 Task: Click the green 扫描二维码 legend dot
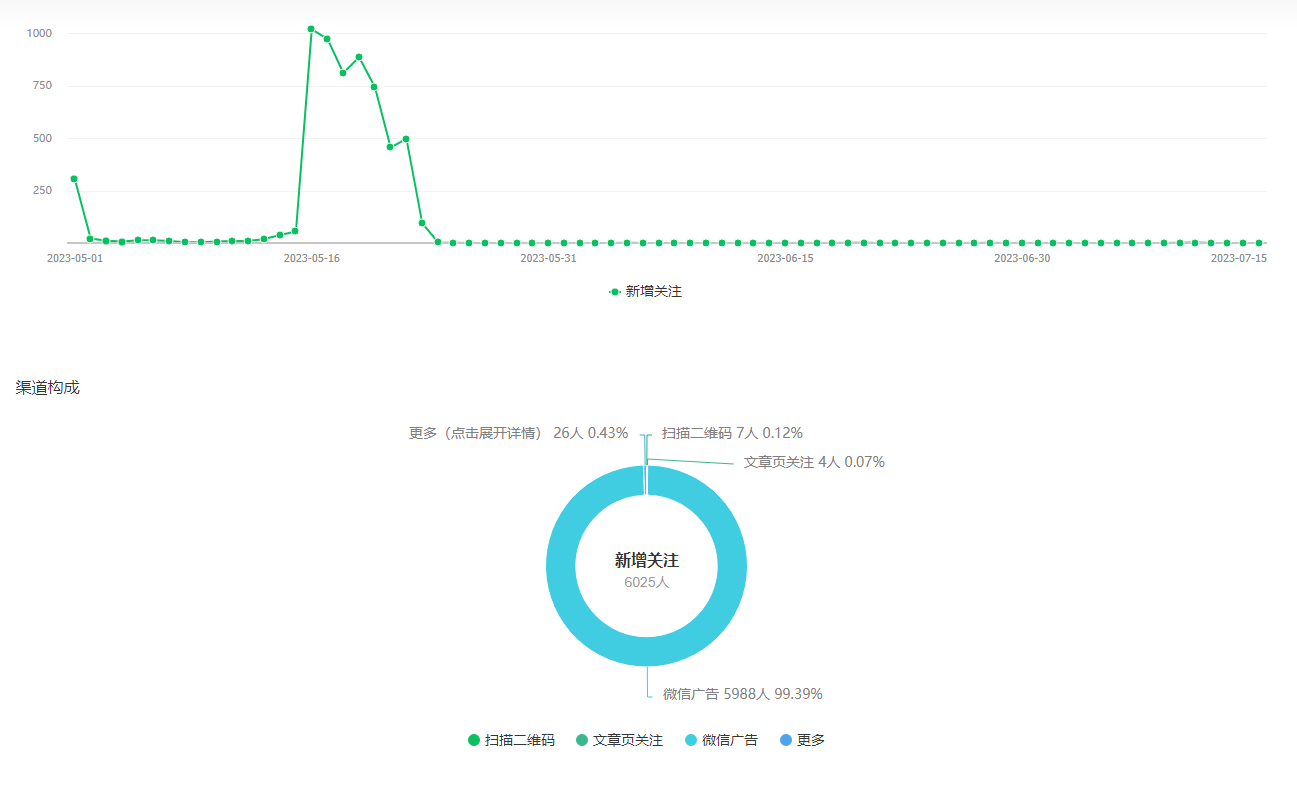[474, 741]
